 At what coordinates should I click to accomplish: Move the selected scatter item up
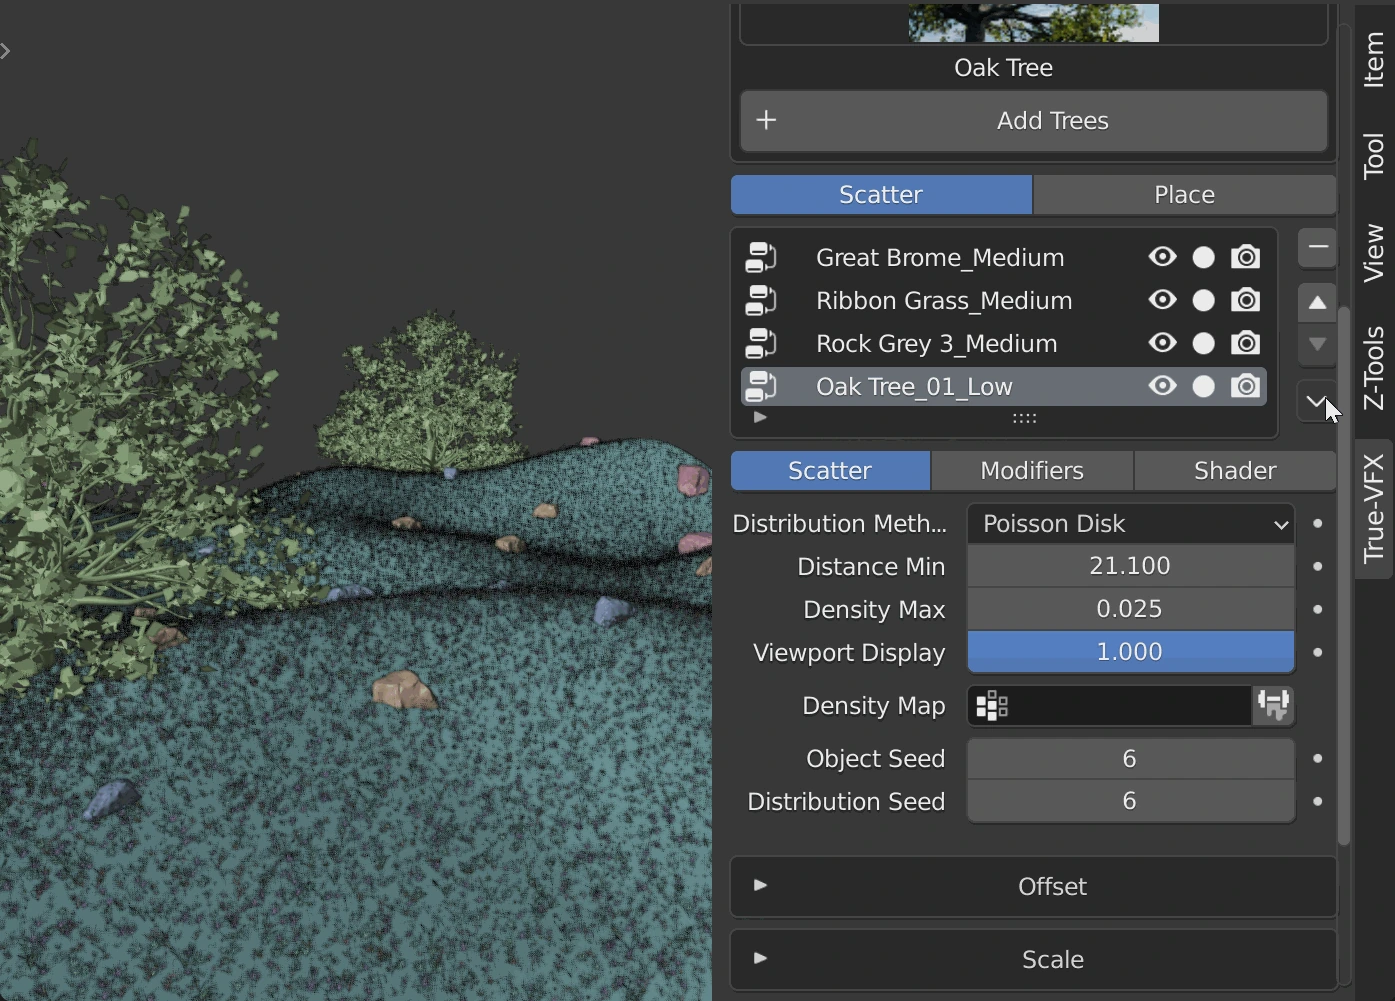[1317, 302]
